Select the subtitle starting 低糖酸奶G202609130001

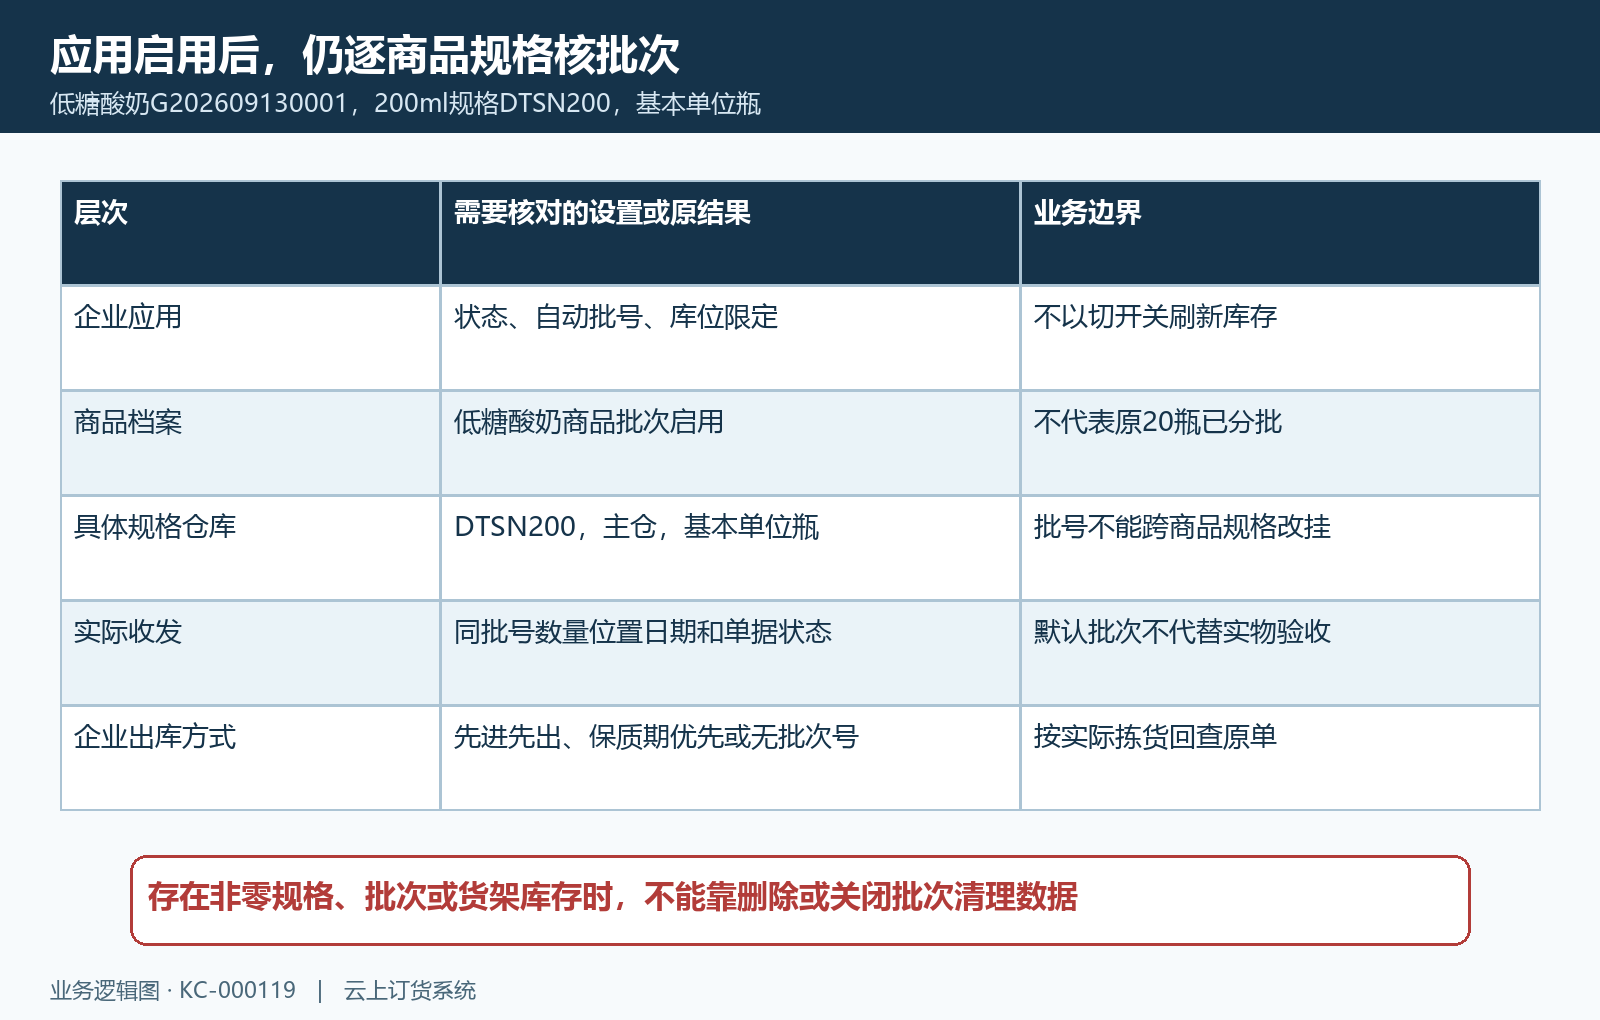(405, 104)
